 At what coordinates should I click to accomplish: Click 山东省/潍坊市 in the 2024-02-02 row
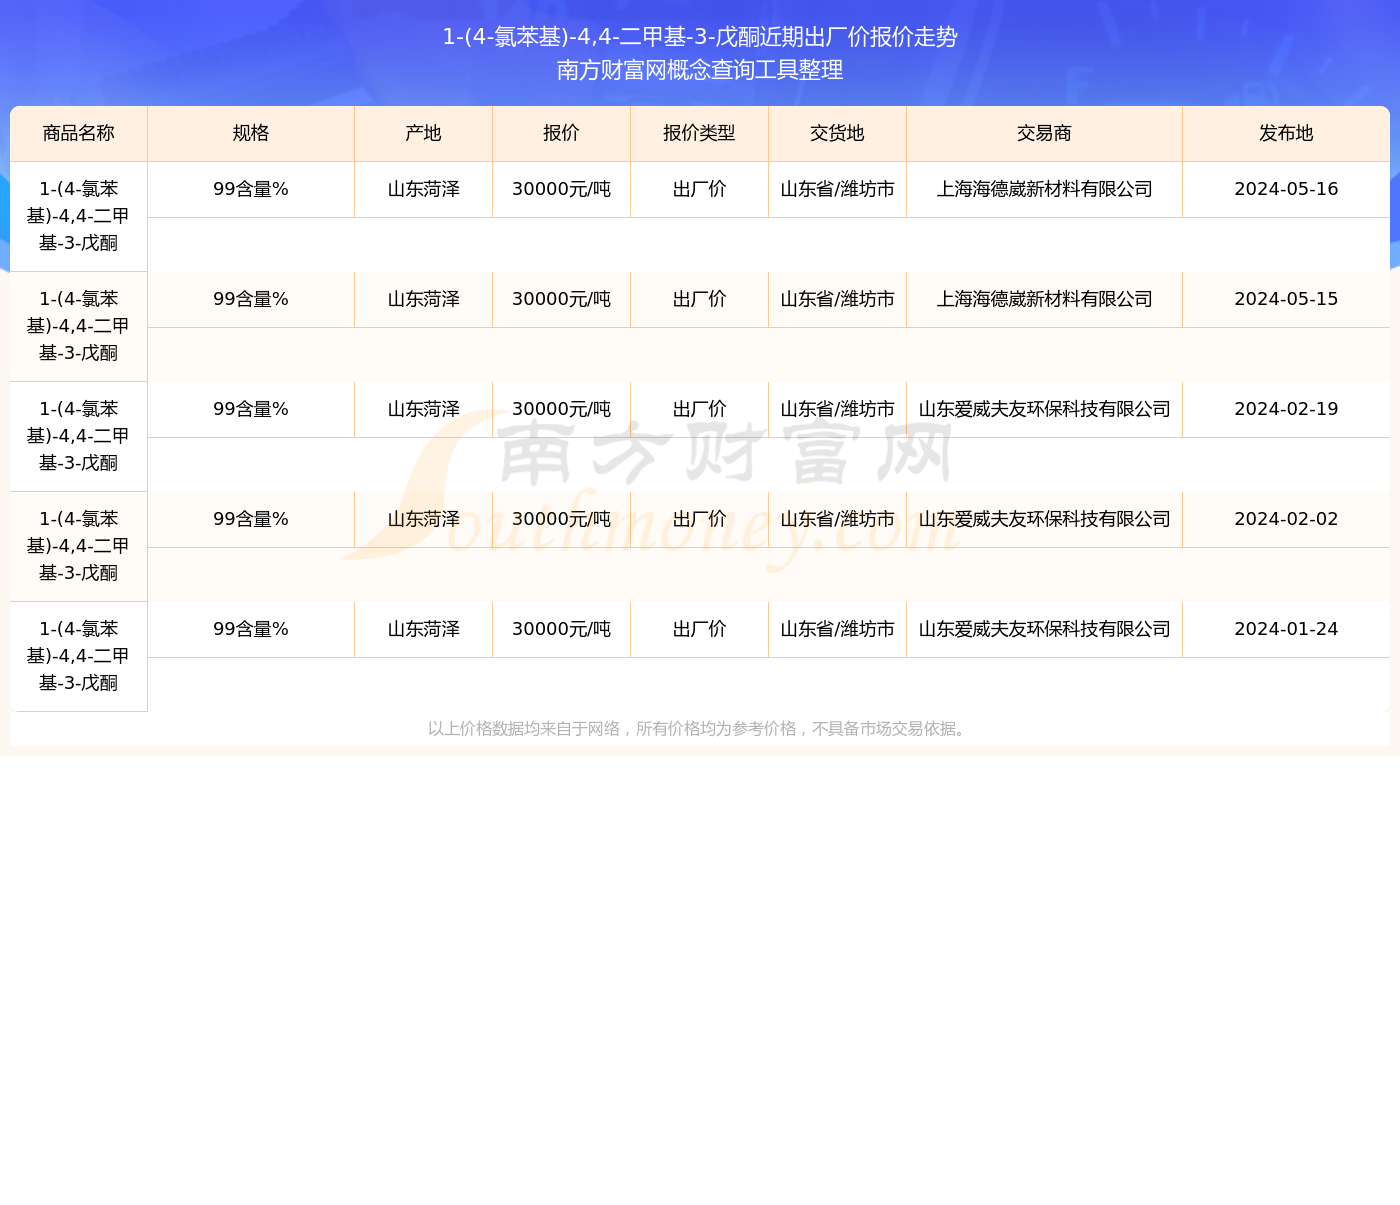(x=837, y=519)
